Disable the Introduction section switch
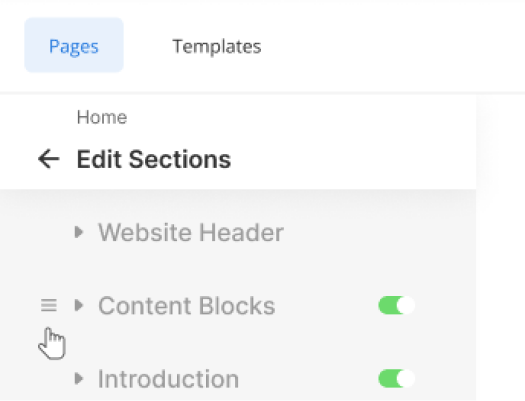The image size is (525, 401). 397,379
